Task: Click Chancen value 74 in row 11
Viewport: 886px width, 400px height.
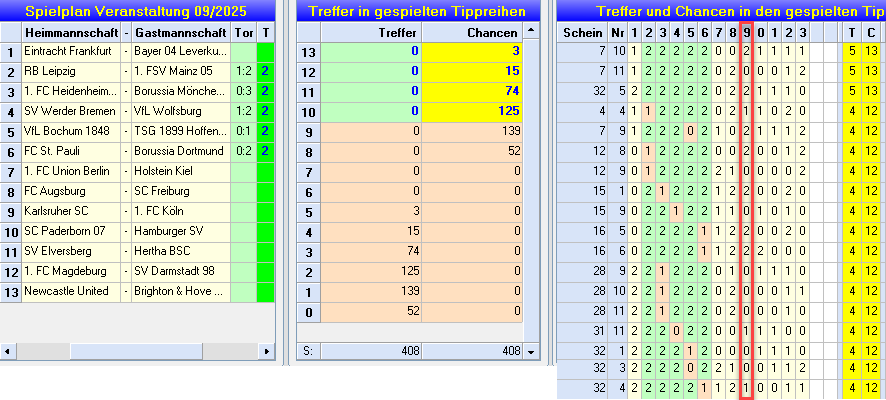Action: tap(472, 92)
